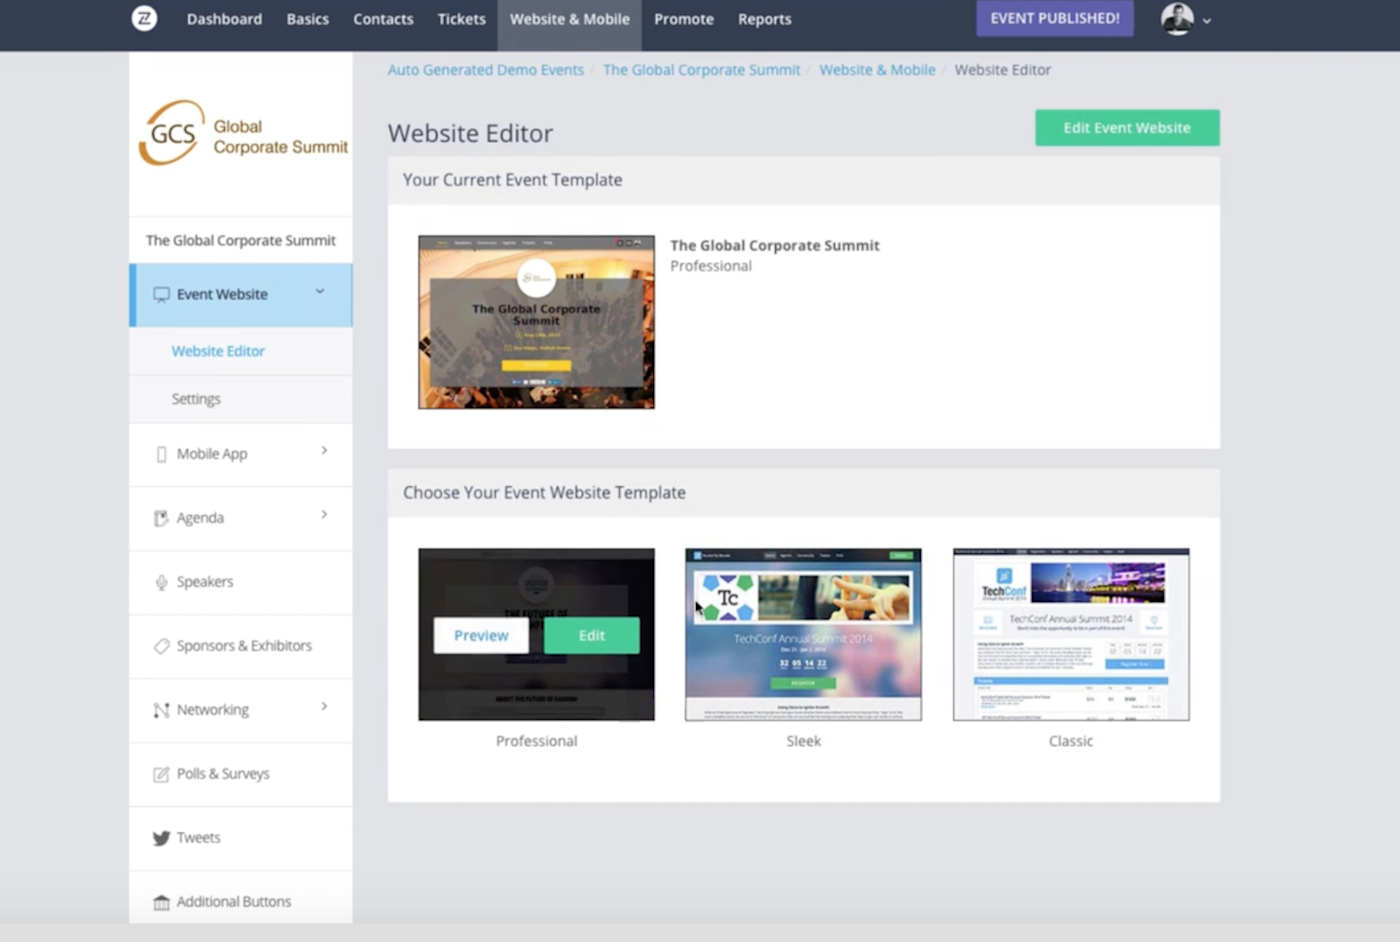Expand the Mobile App submenu arrow

click(323, 451)
